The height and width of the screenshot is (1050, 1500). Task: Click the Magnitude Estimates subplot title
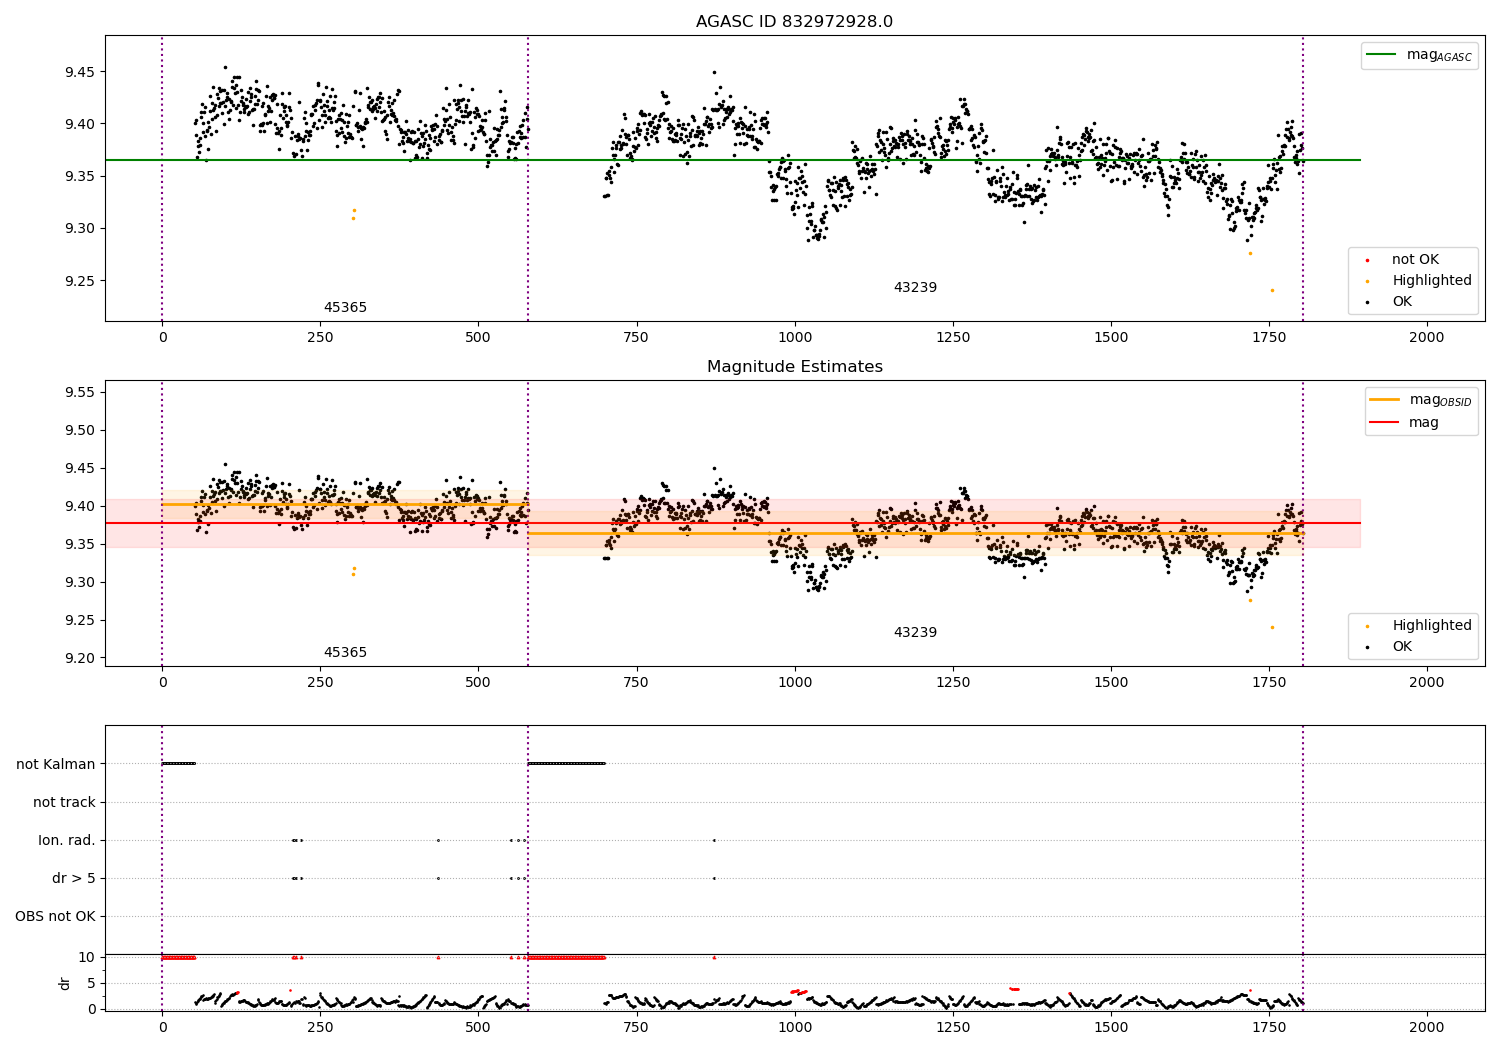point(794,367)
